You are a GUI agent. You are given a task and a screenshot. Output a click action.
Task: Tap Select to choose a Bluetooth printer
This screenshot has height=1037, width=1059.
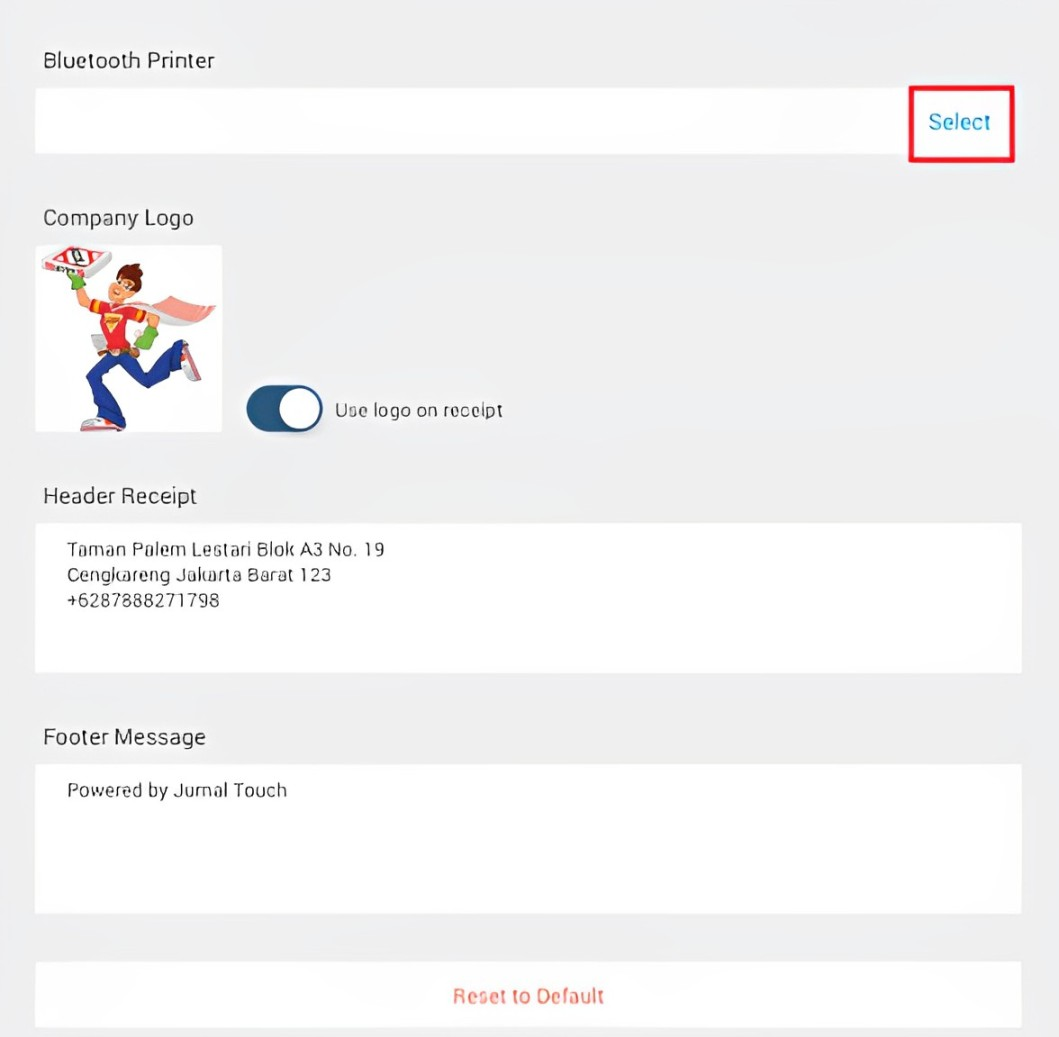(959, 122)
